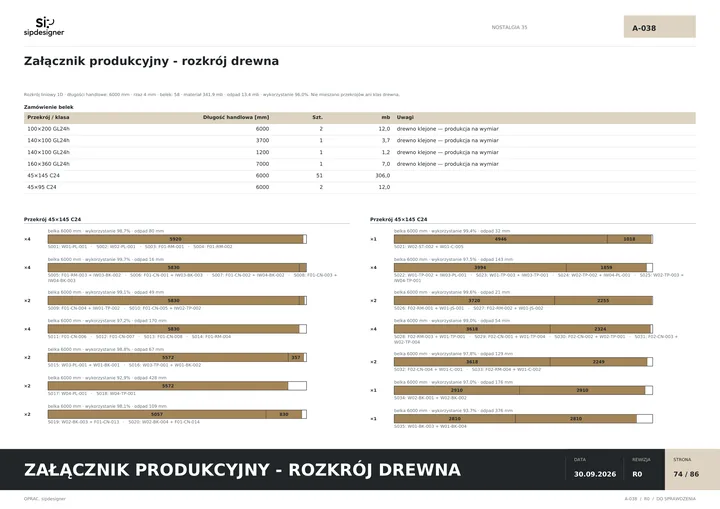The width and height of the screenshot is (720, 509).
Task: Click the 1859 beam segment
Action: click(x=606, y=267)
